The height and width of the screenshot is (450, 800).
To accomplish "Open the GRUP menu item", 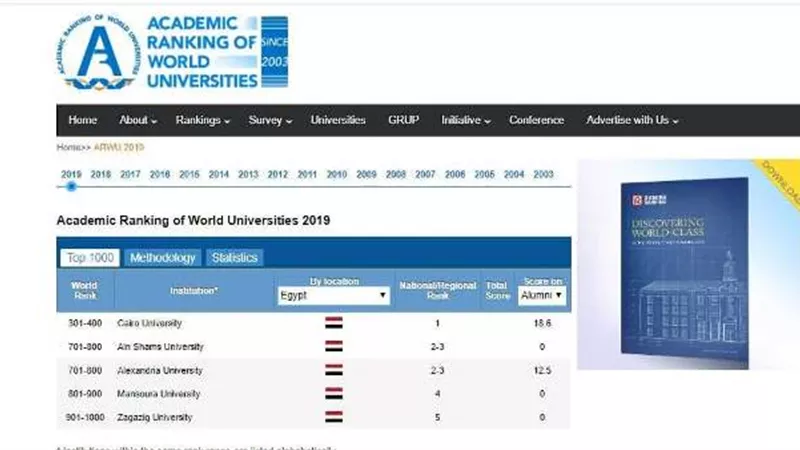I will click(x=404, y=120).
